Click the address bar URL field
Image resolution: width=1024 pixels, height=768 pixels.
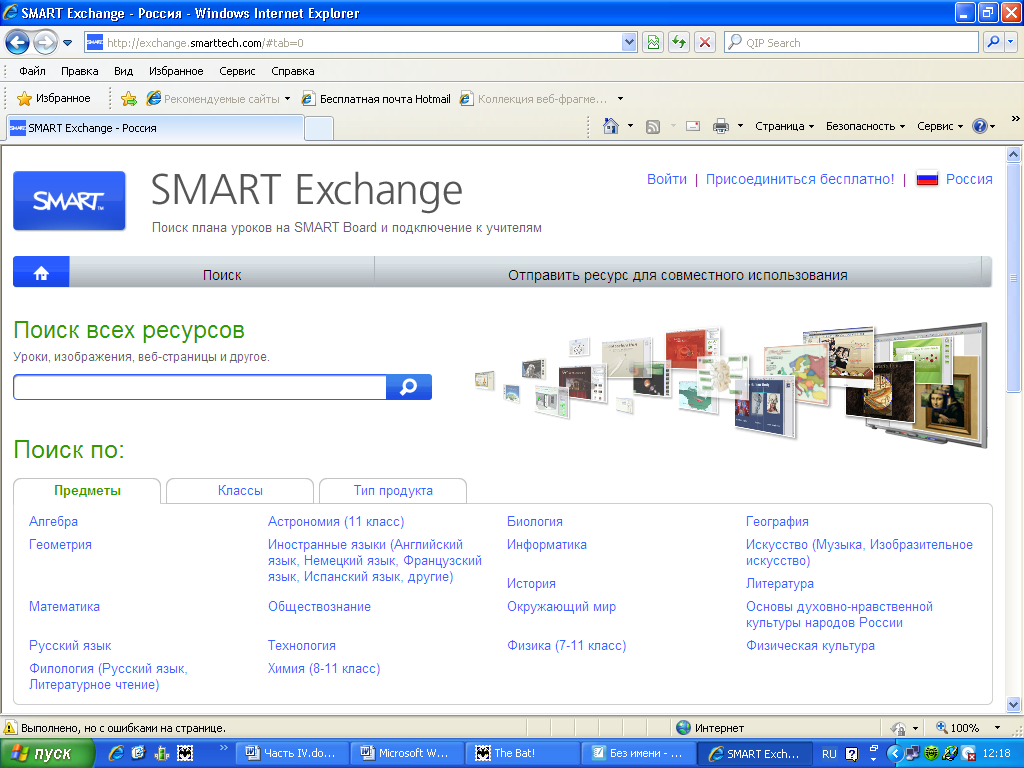[353, 43]
